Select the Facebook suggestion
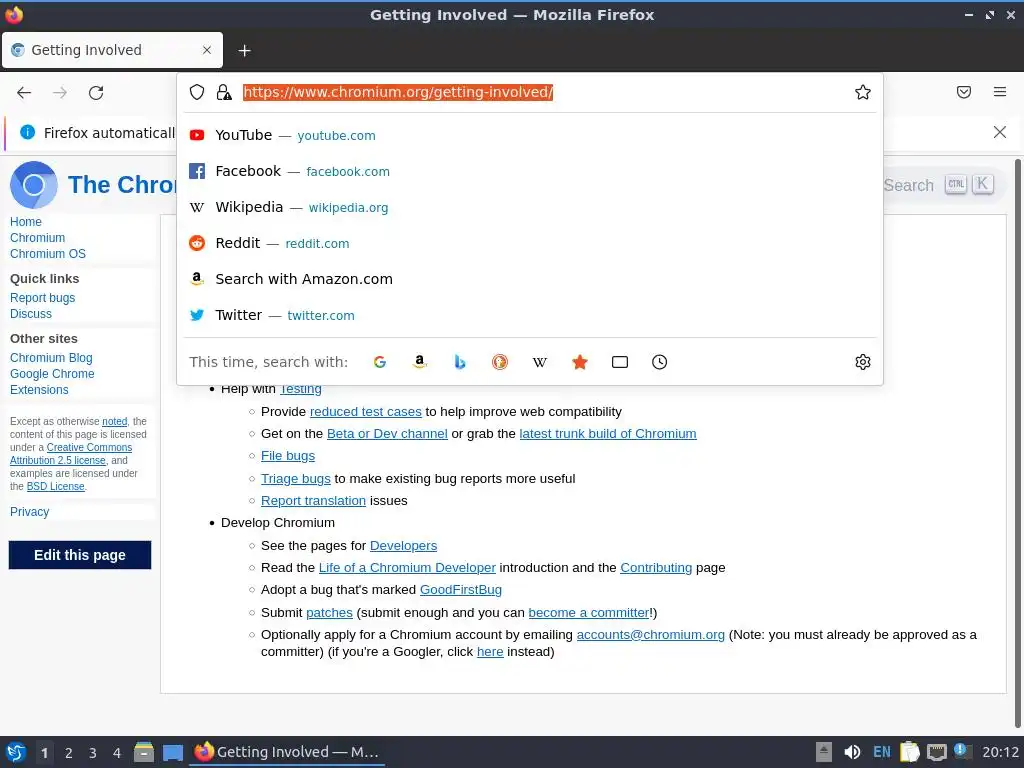The height and width of the screenshot is (768, 1024). (x=530, y=171)
